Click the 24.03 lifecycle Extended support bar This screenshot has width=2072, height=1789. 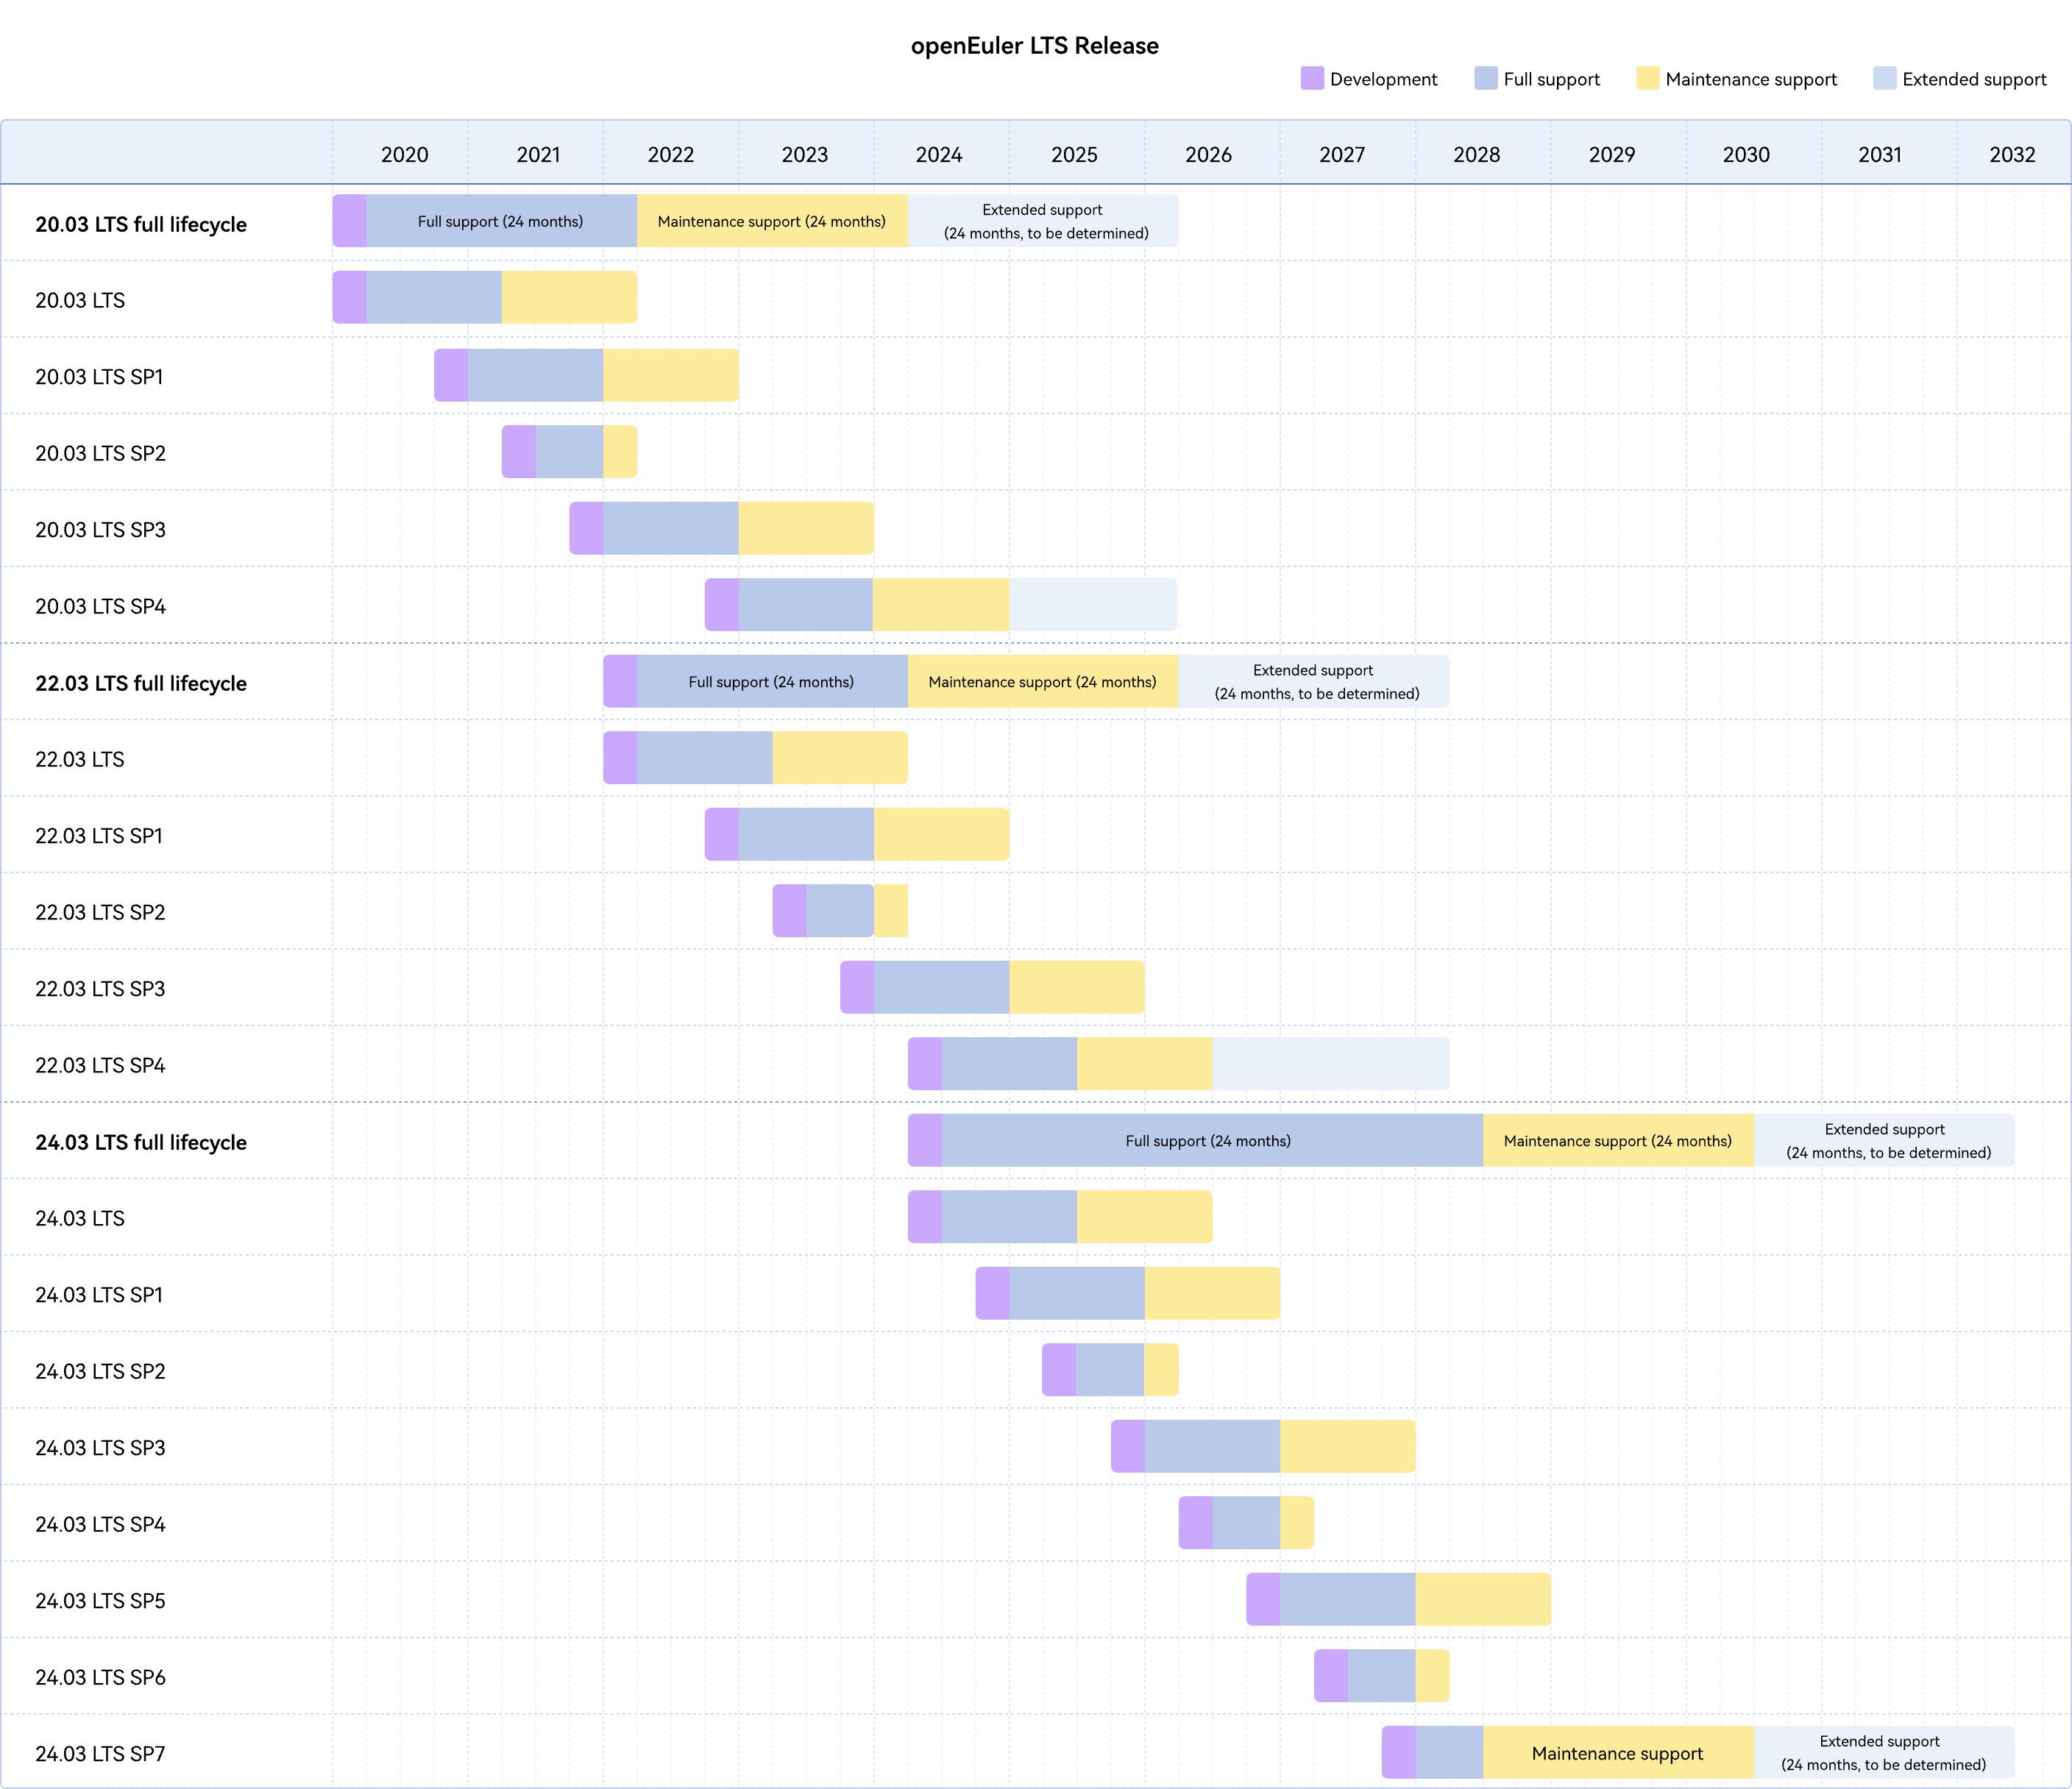coord(1884,1140)
